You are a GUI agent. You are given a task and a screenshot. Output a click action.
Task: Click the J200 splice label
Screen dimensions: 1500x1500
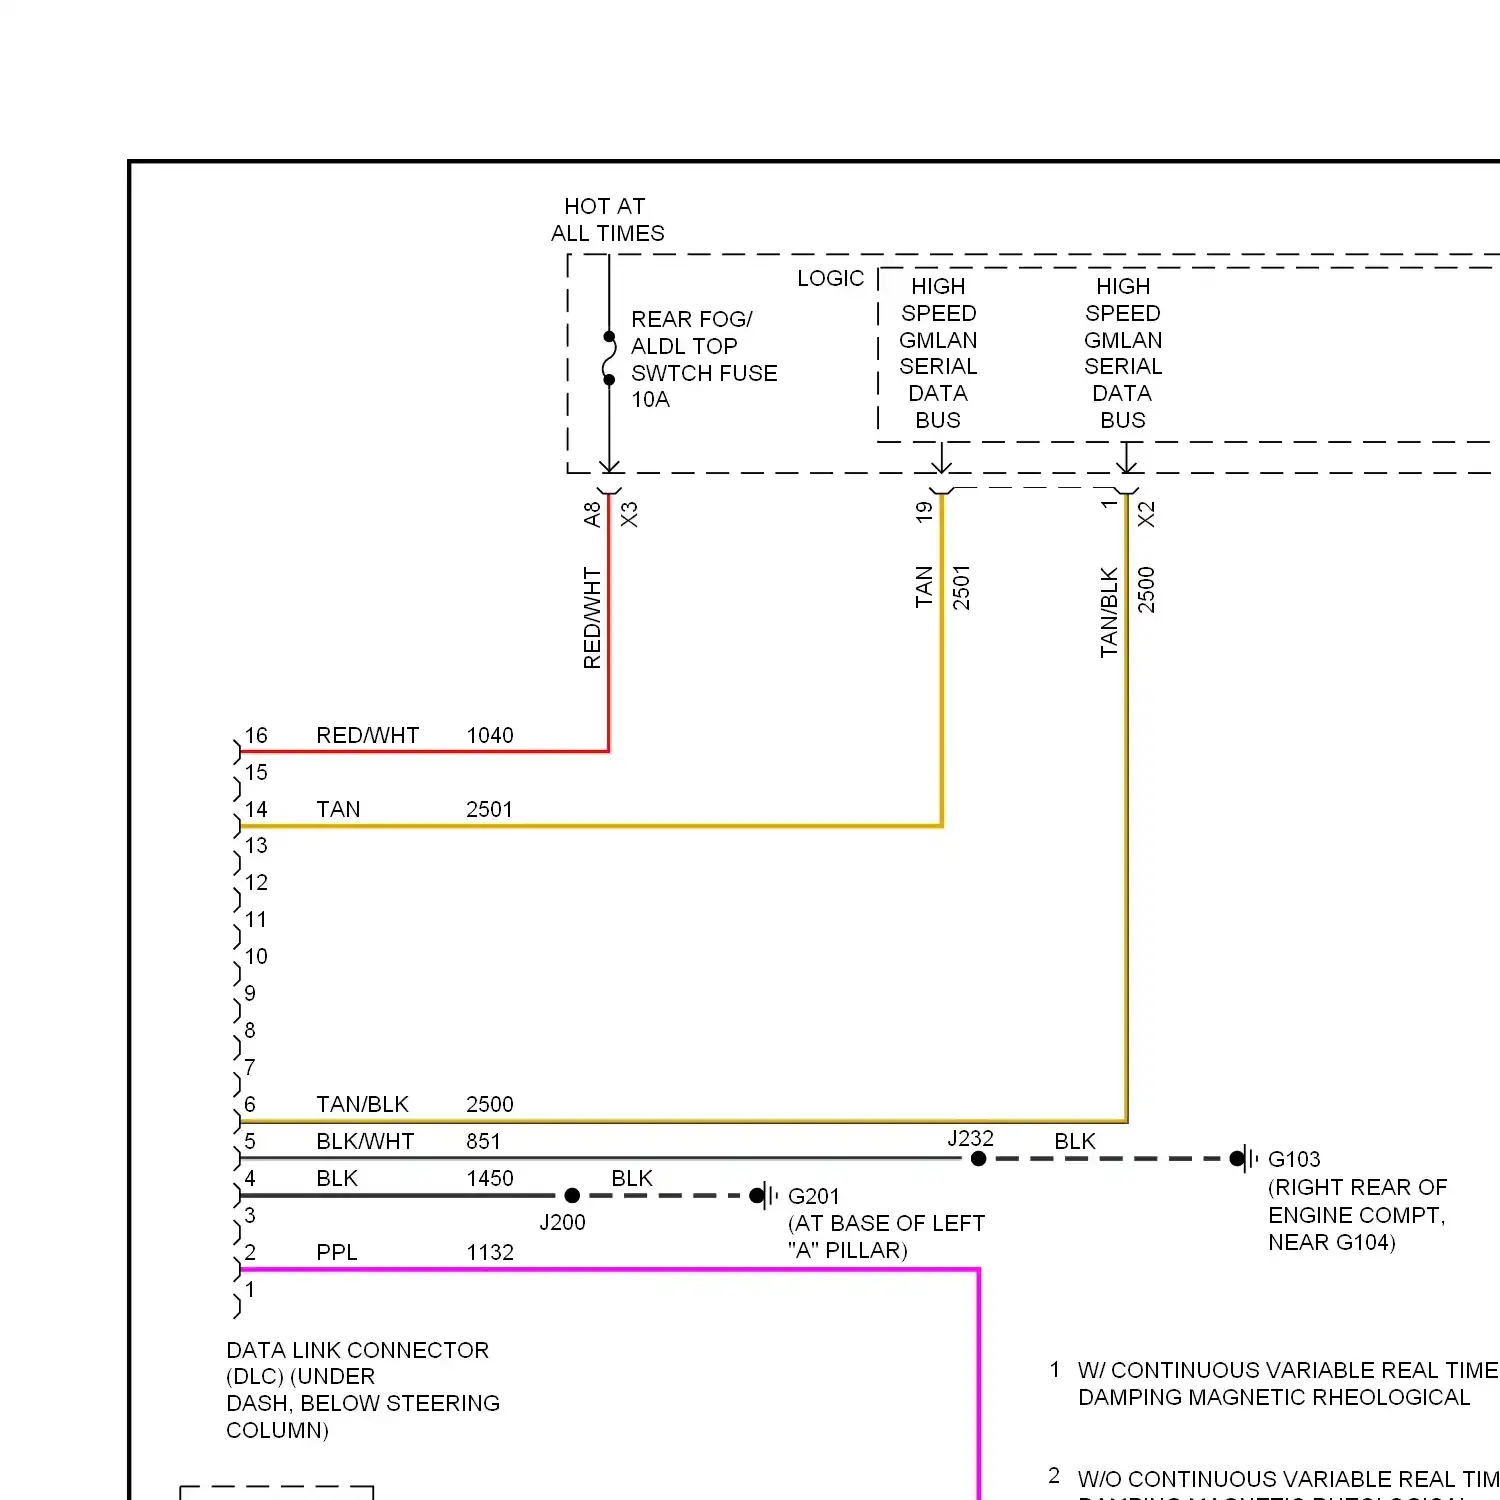tap(562, 1222)
